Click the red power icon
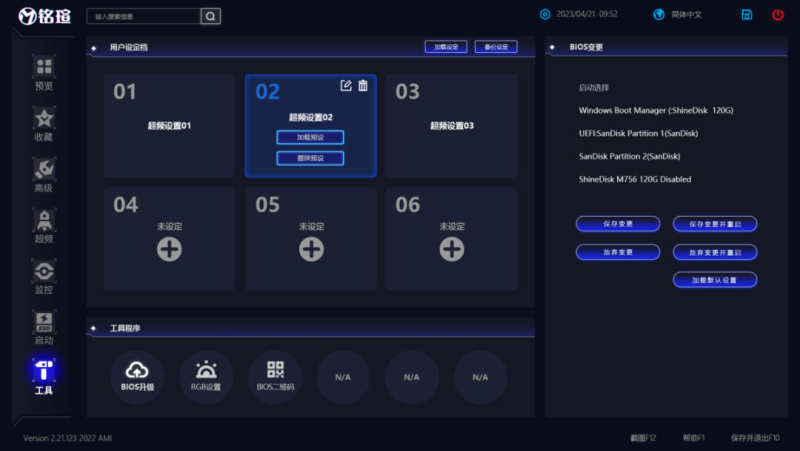800x451 pixels. (778, 15)
